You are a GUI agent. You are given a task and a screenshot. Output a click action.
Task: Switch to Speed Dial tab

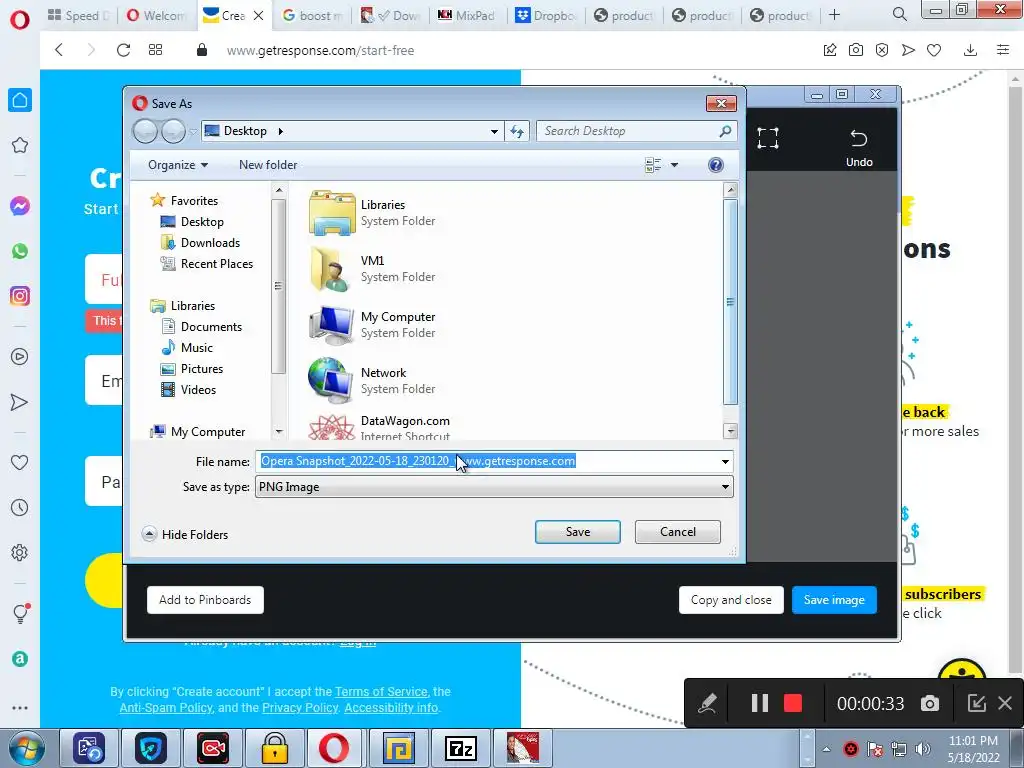pos(78,15)
